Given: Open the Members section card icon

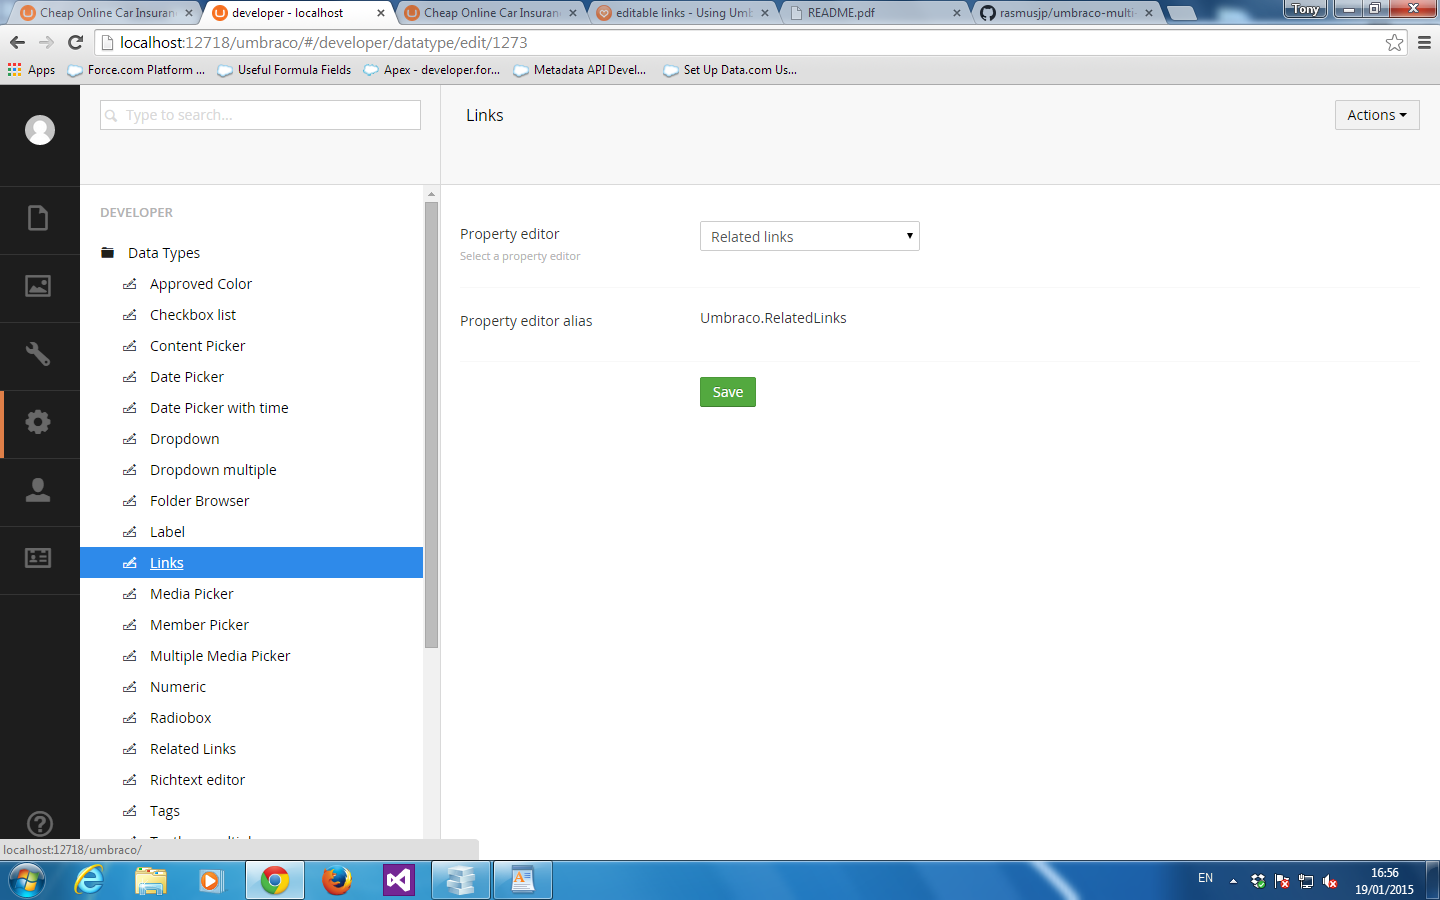Looking at the screenshot, I should (x=38, y=558).
